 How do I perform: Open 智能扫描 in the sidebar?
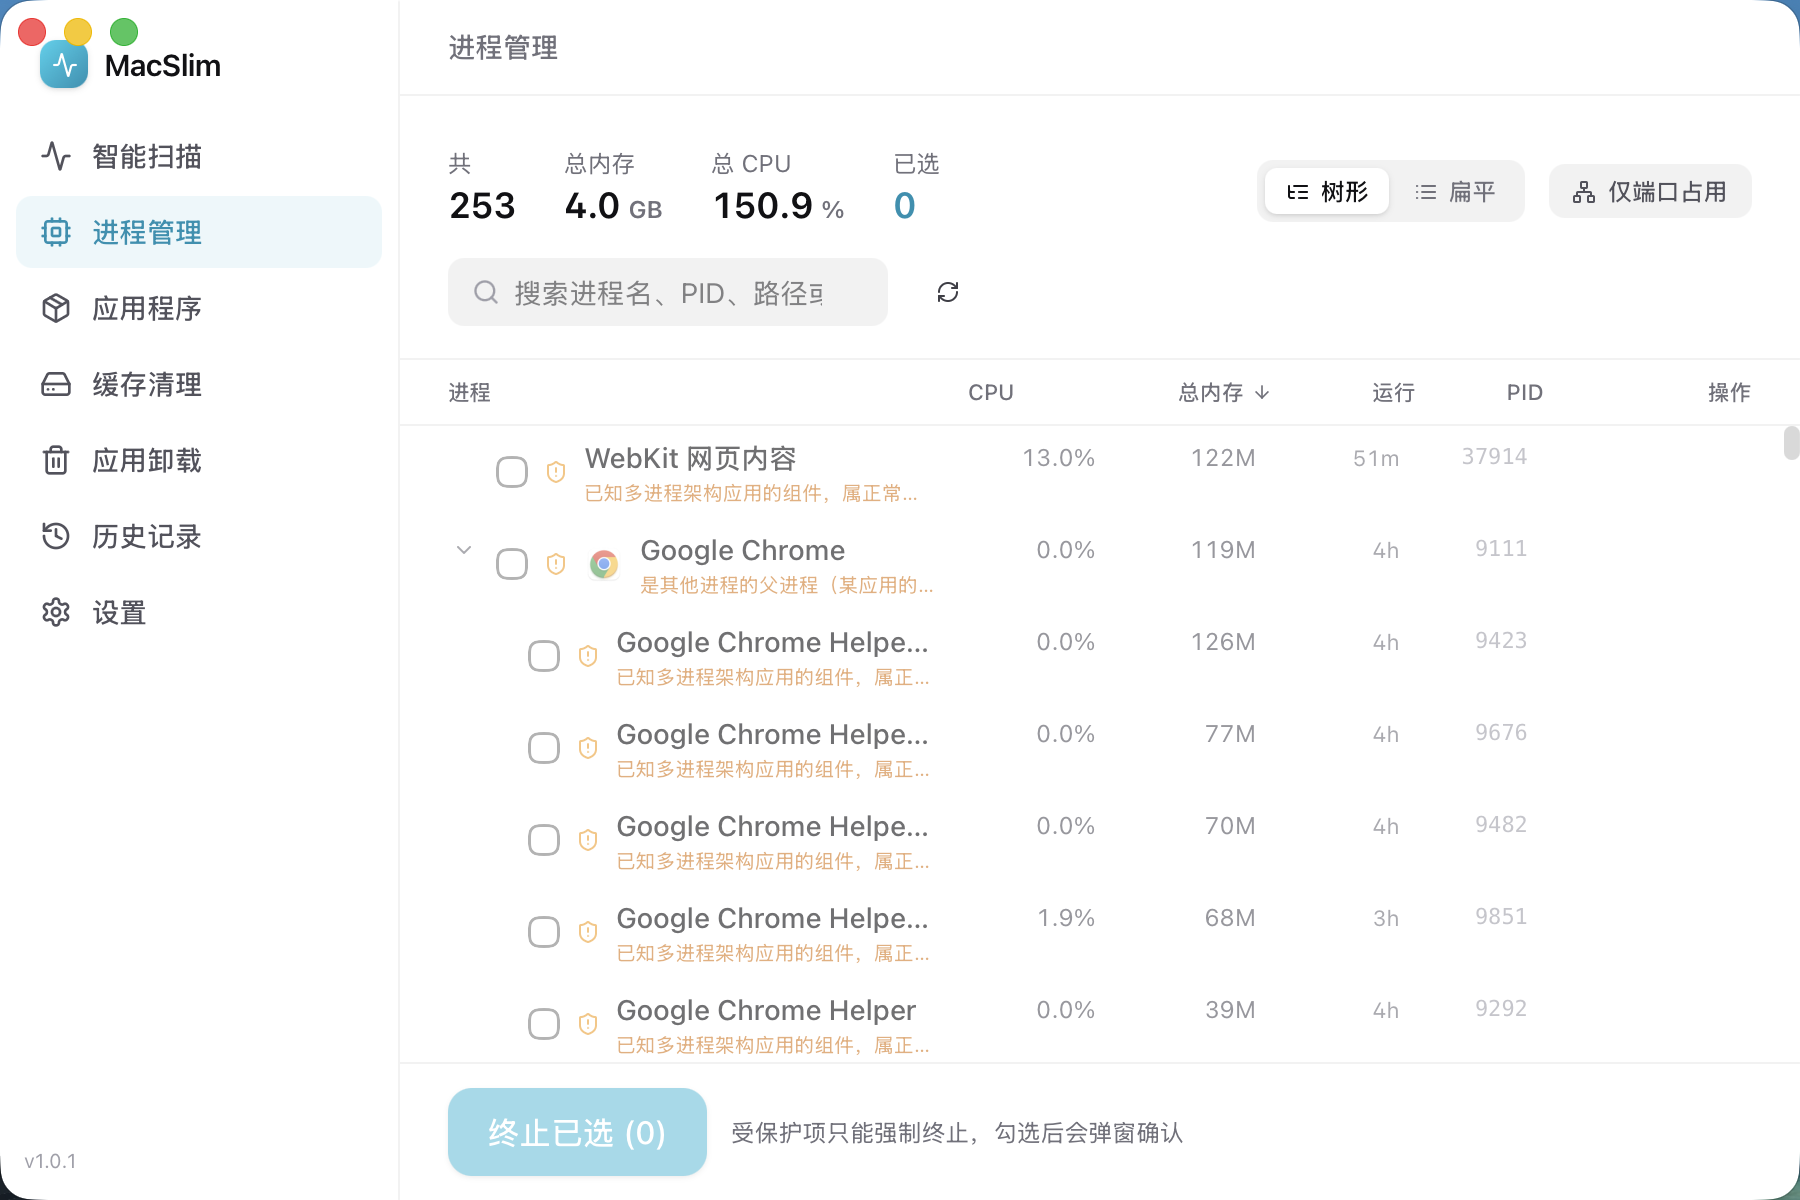click(x=199, y=156)
